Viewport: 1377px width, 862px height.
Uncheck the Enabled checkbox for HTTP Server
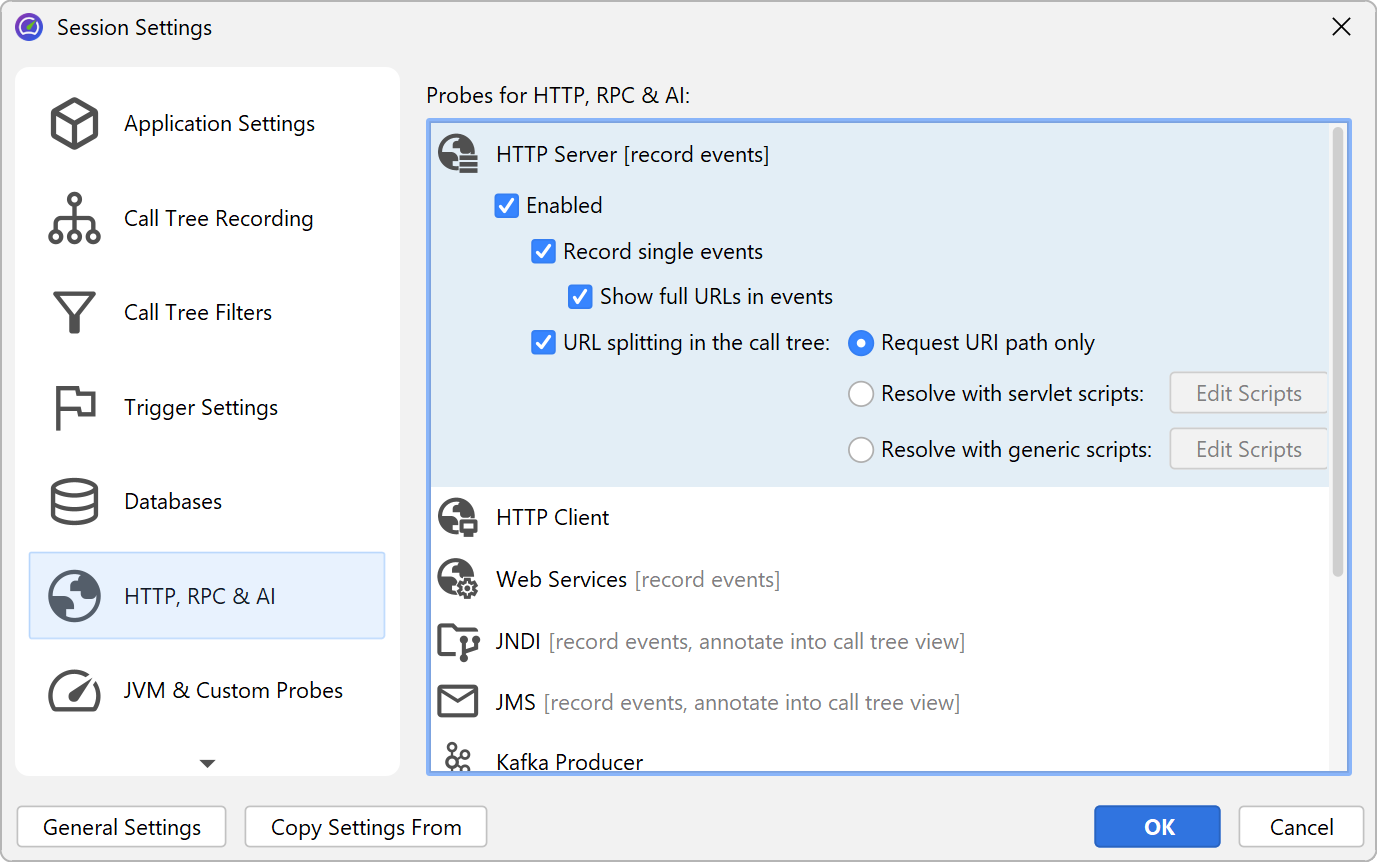click(x=507, y=206)
